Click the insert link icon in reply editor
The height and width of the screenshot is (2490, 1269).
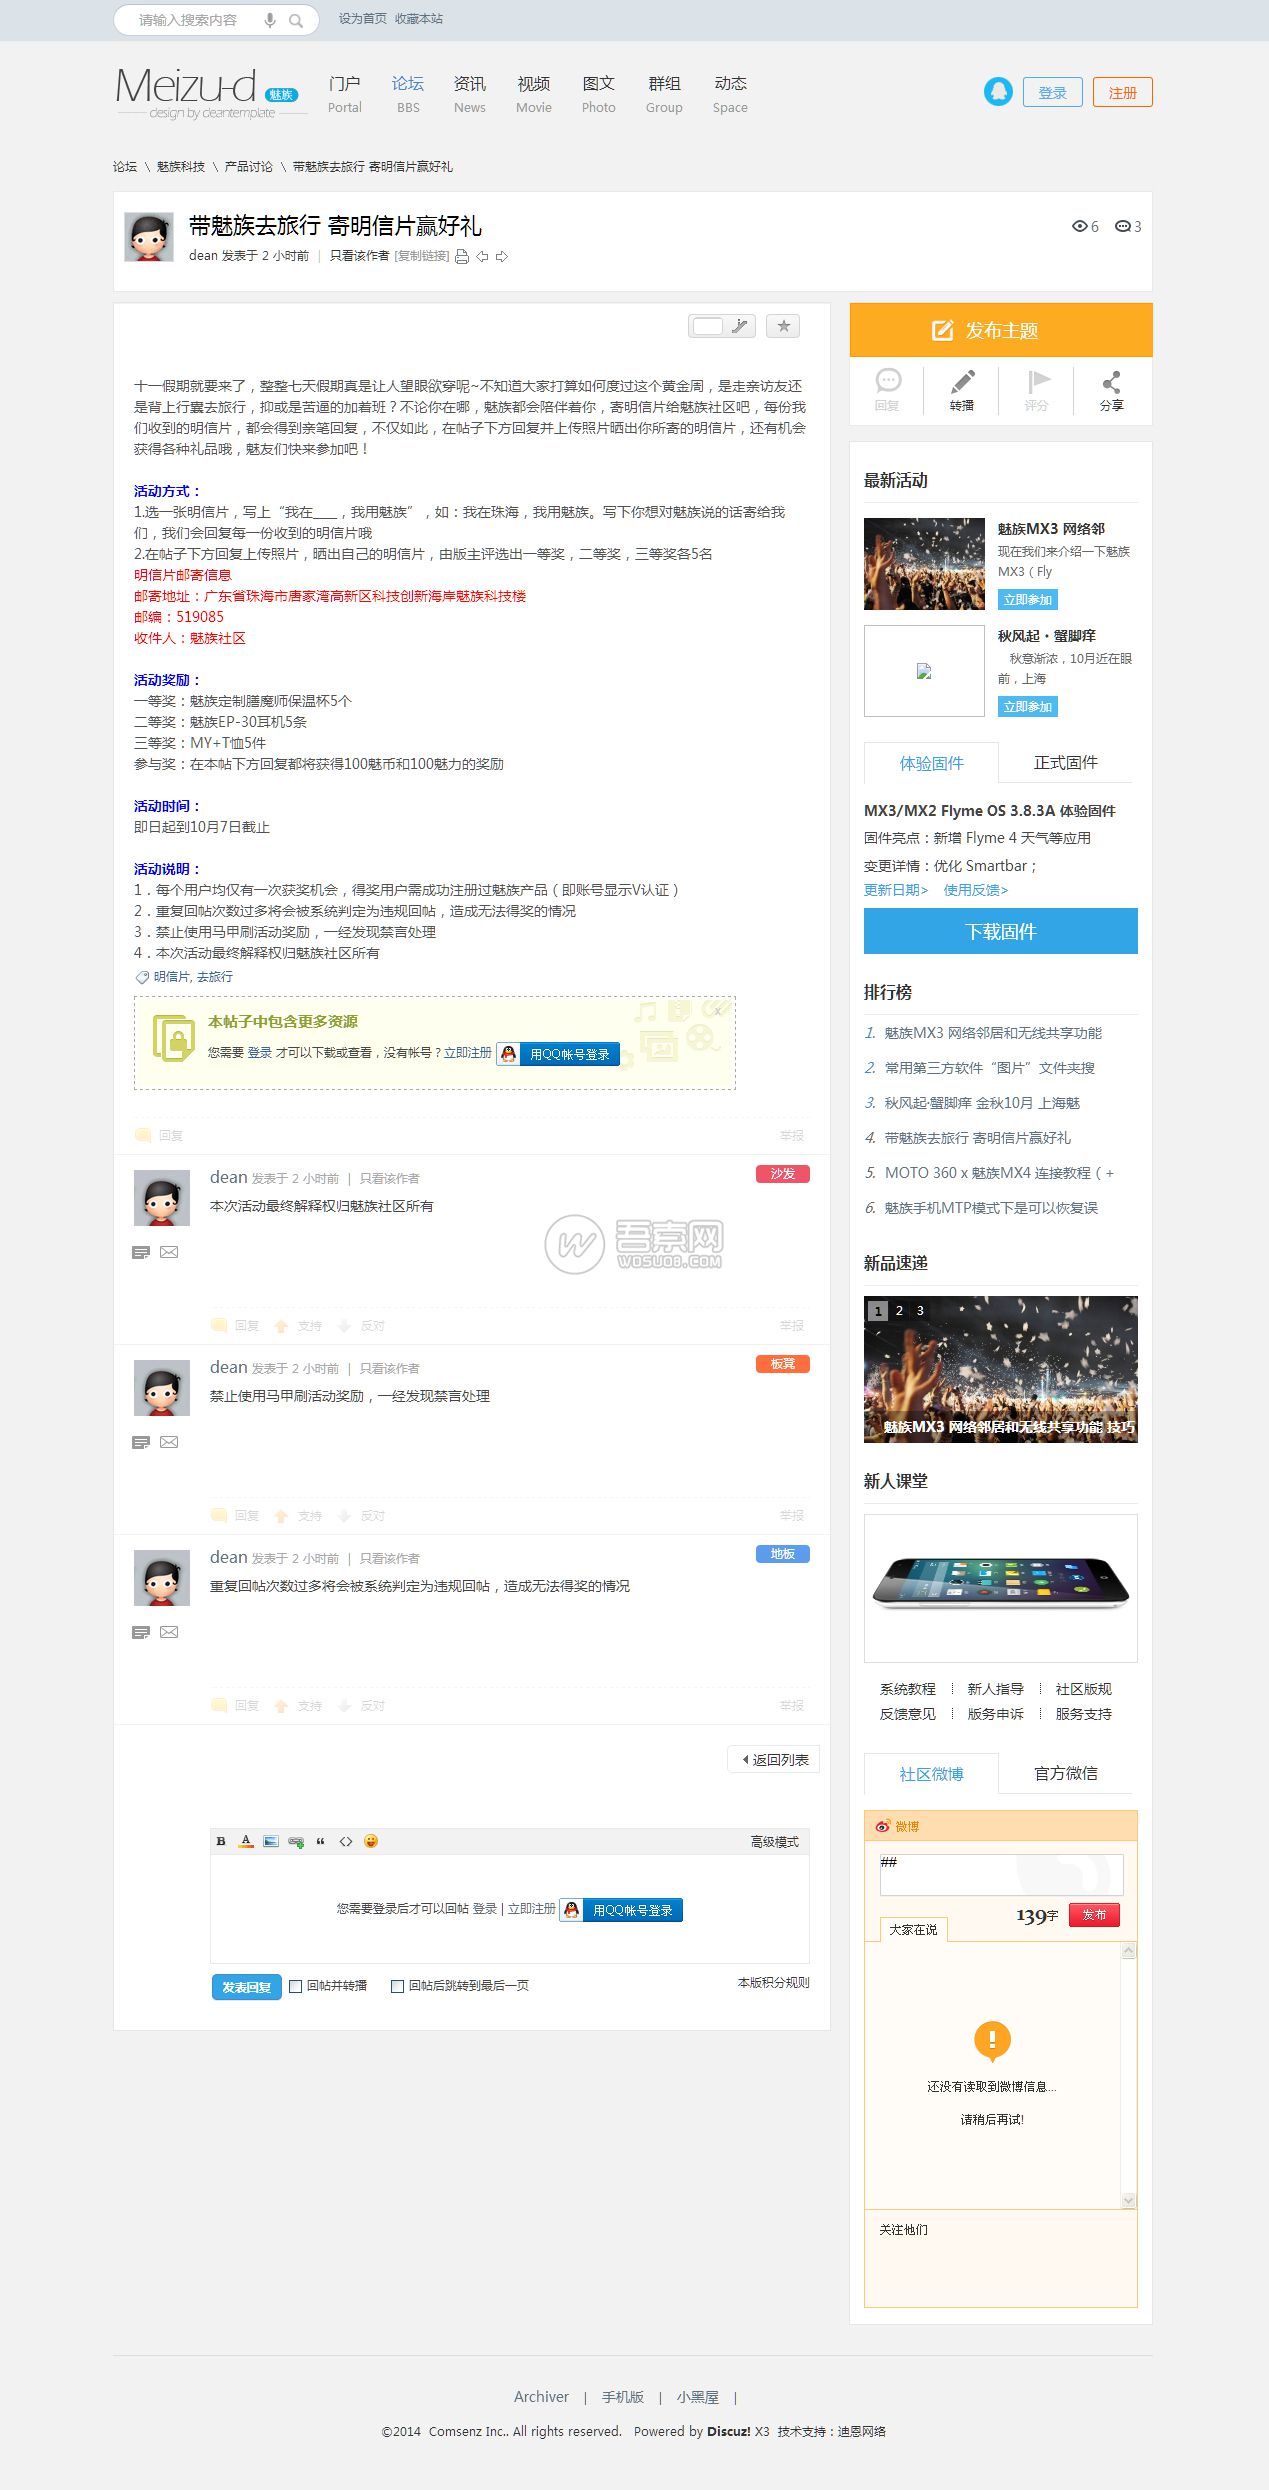tap(296, 1841)
